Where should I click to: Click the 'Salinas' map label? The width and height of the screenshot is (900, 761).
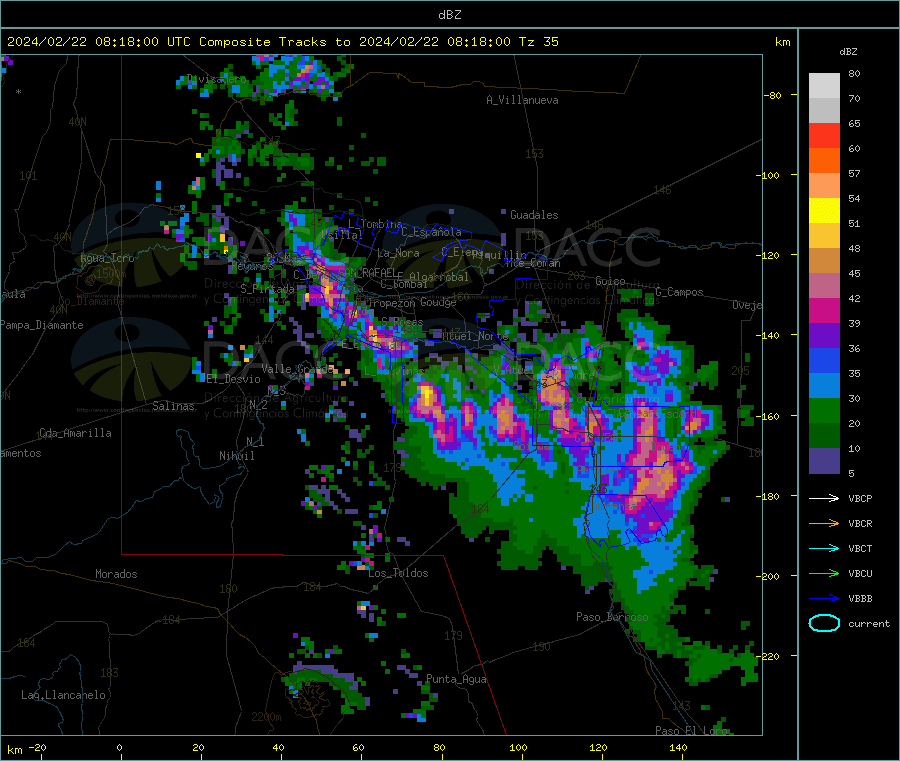173,406
